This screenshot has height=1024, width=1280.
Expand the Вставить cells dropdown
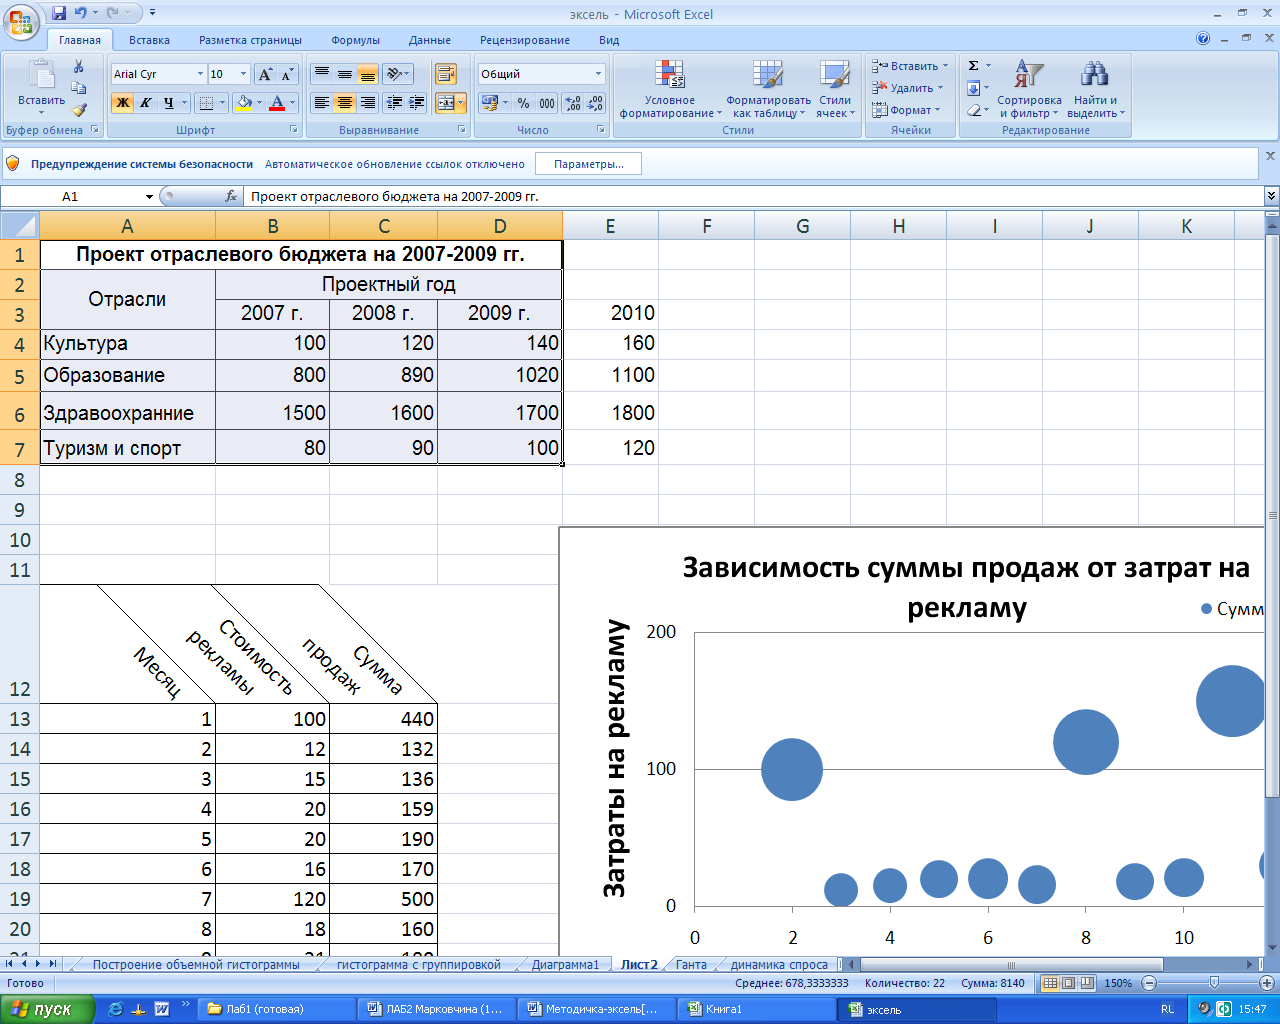click(x=945, y=66)
